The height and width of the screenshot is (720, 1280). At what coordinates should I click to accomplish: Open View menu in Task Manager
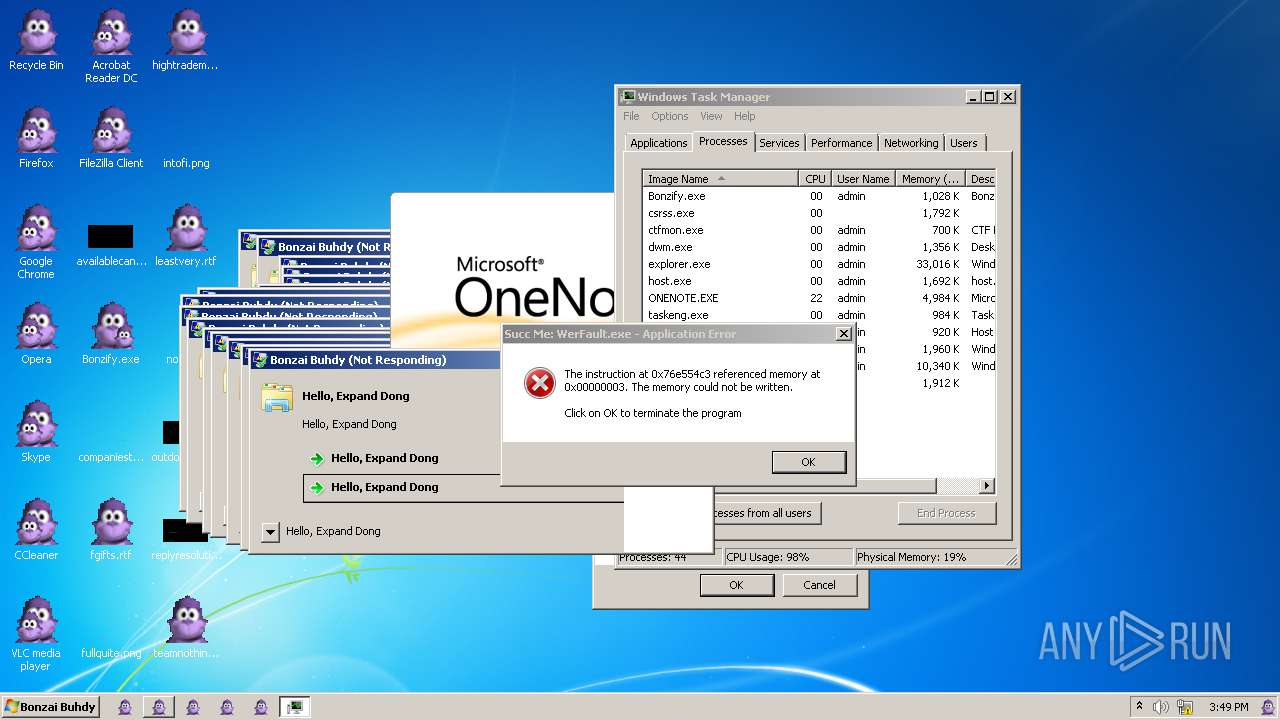[x=711, y=117]
